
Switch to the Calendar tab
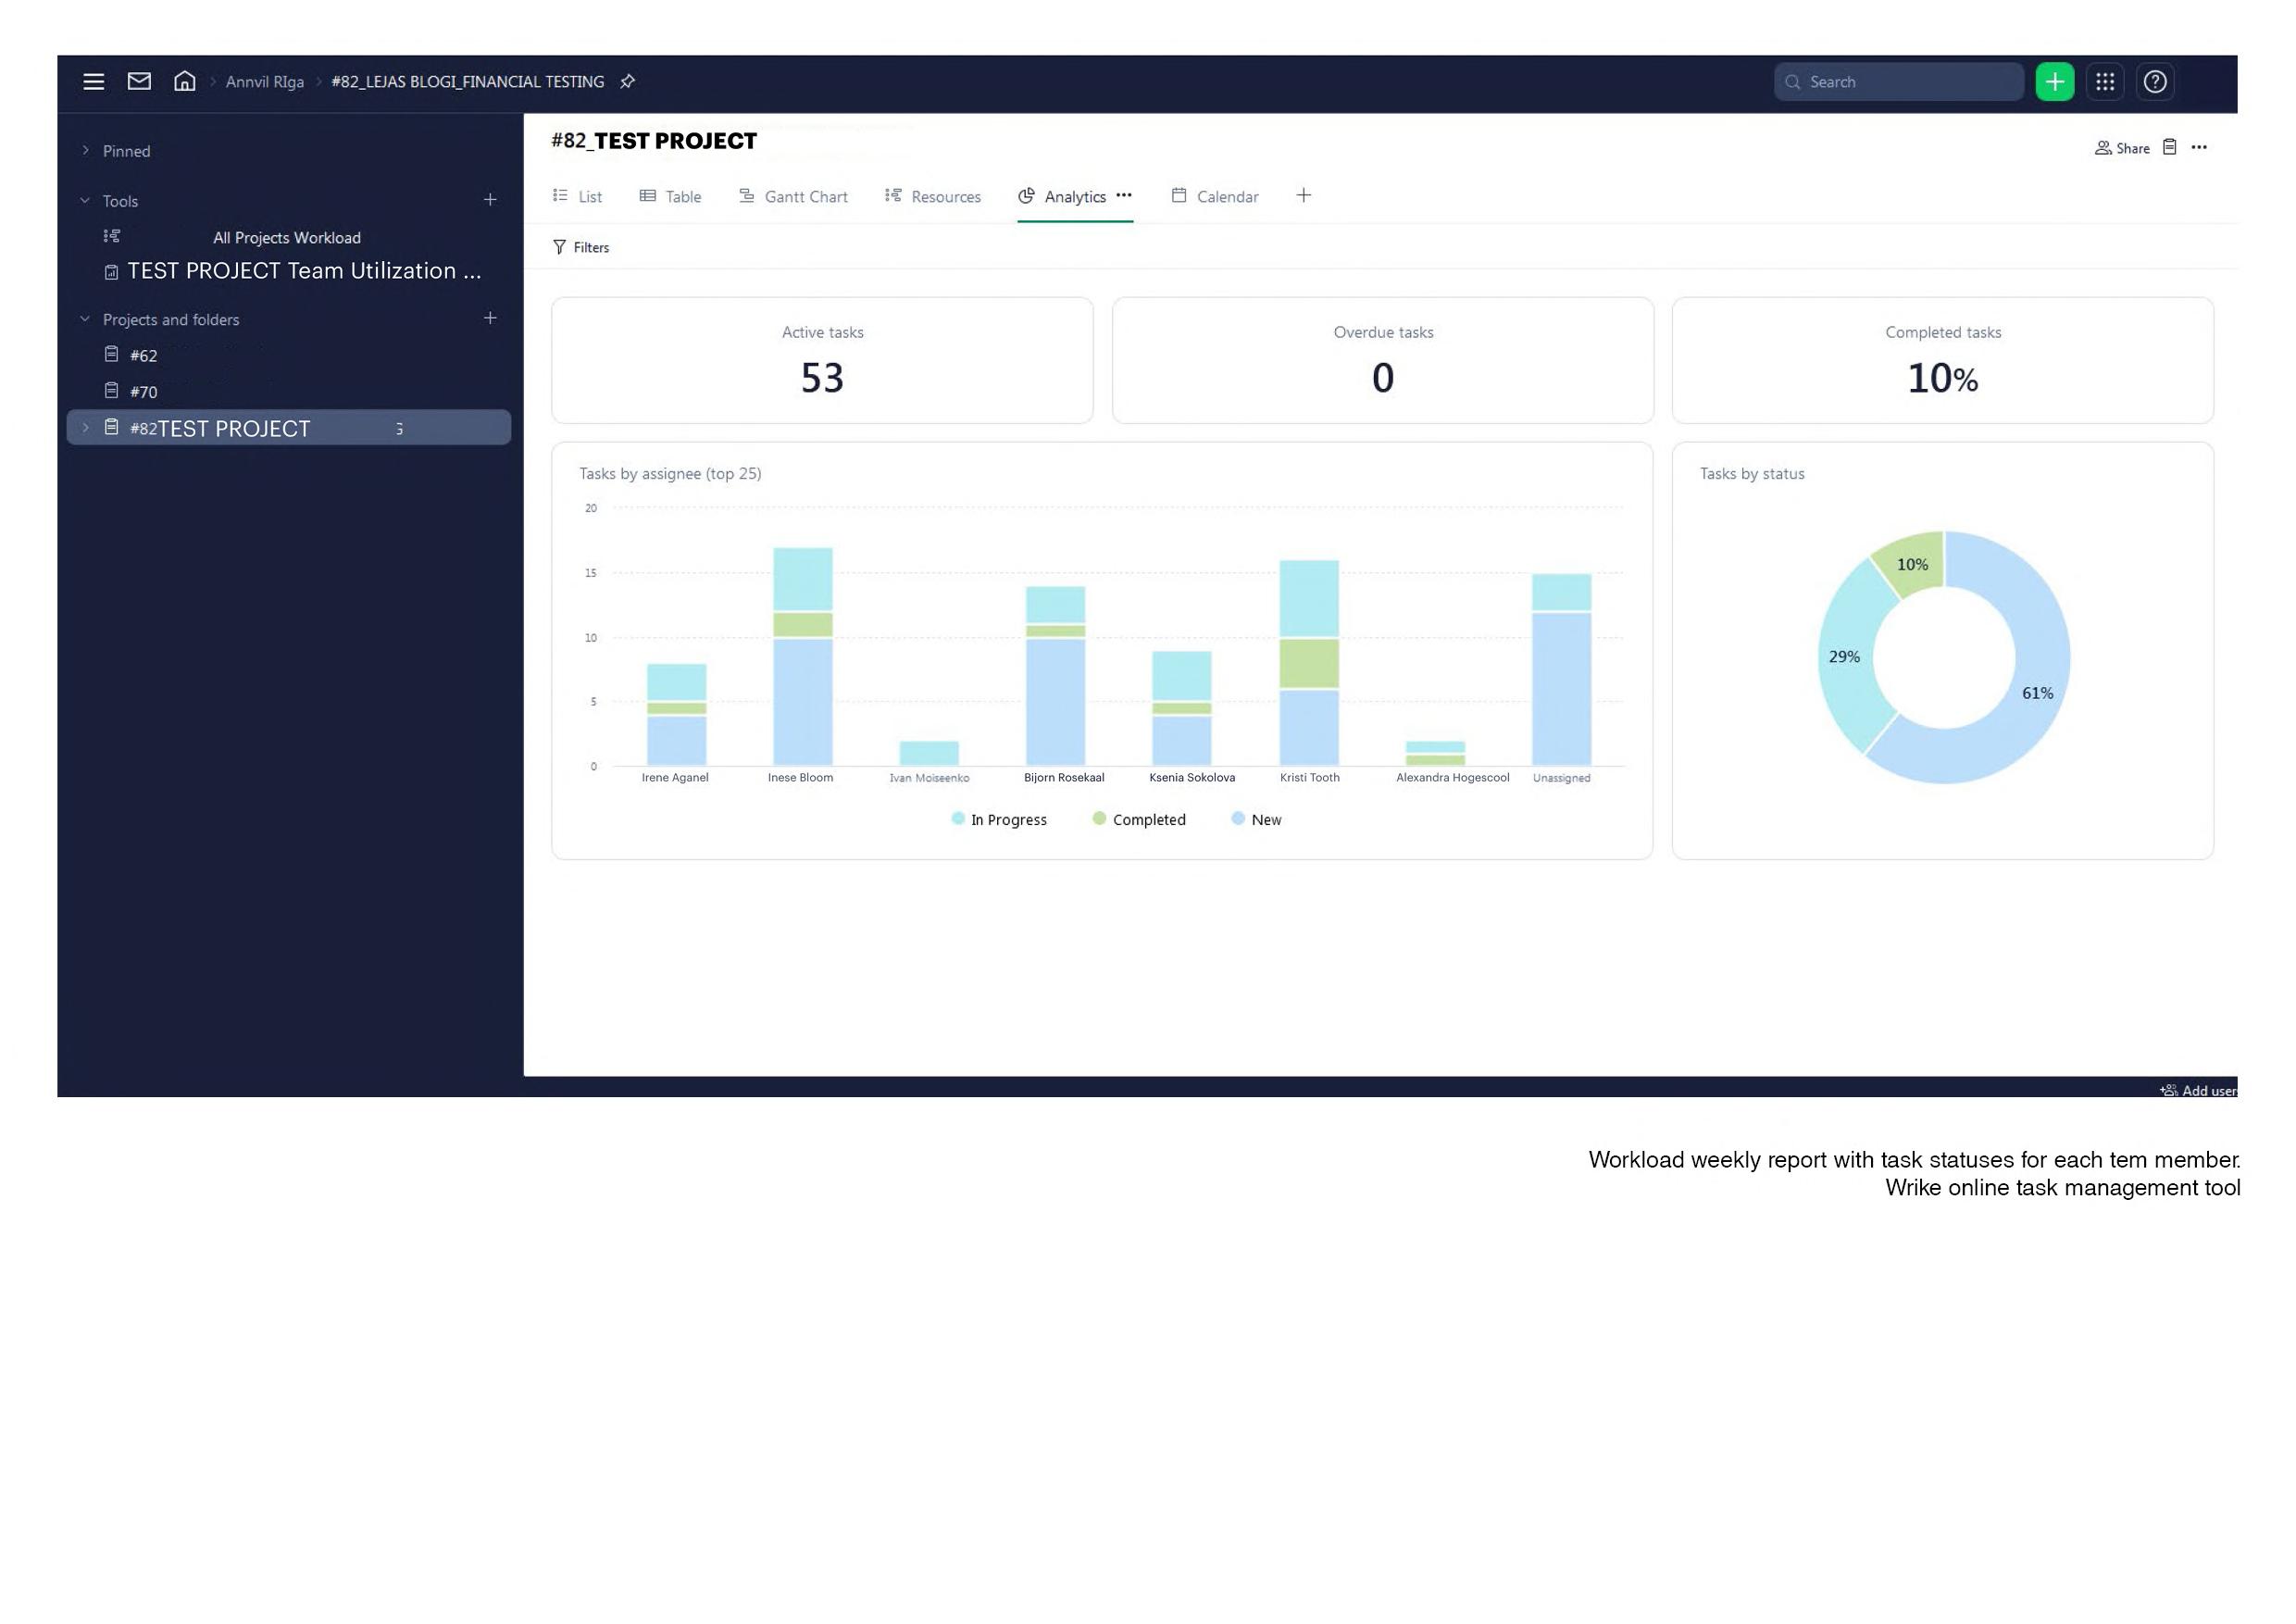(1214, 197)
